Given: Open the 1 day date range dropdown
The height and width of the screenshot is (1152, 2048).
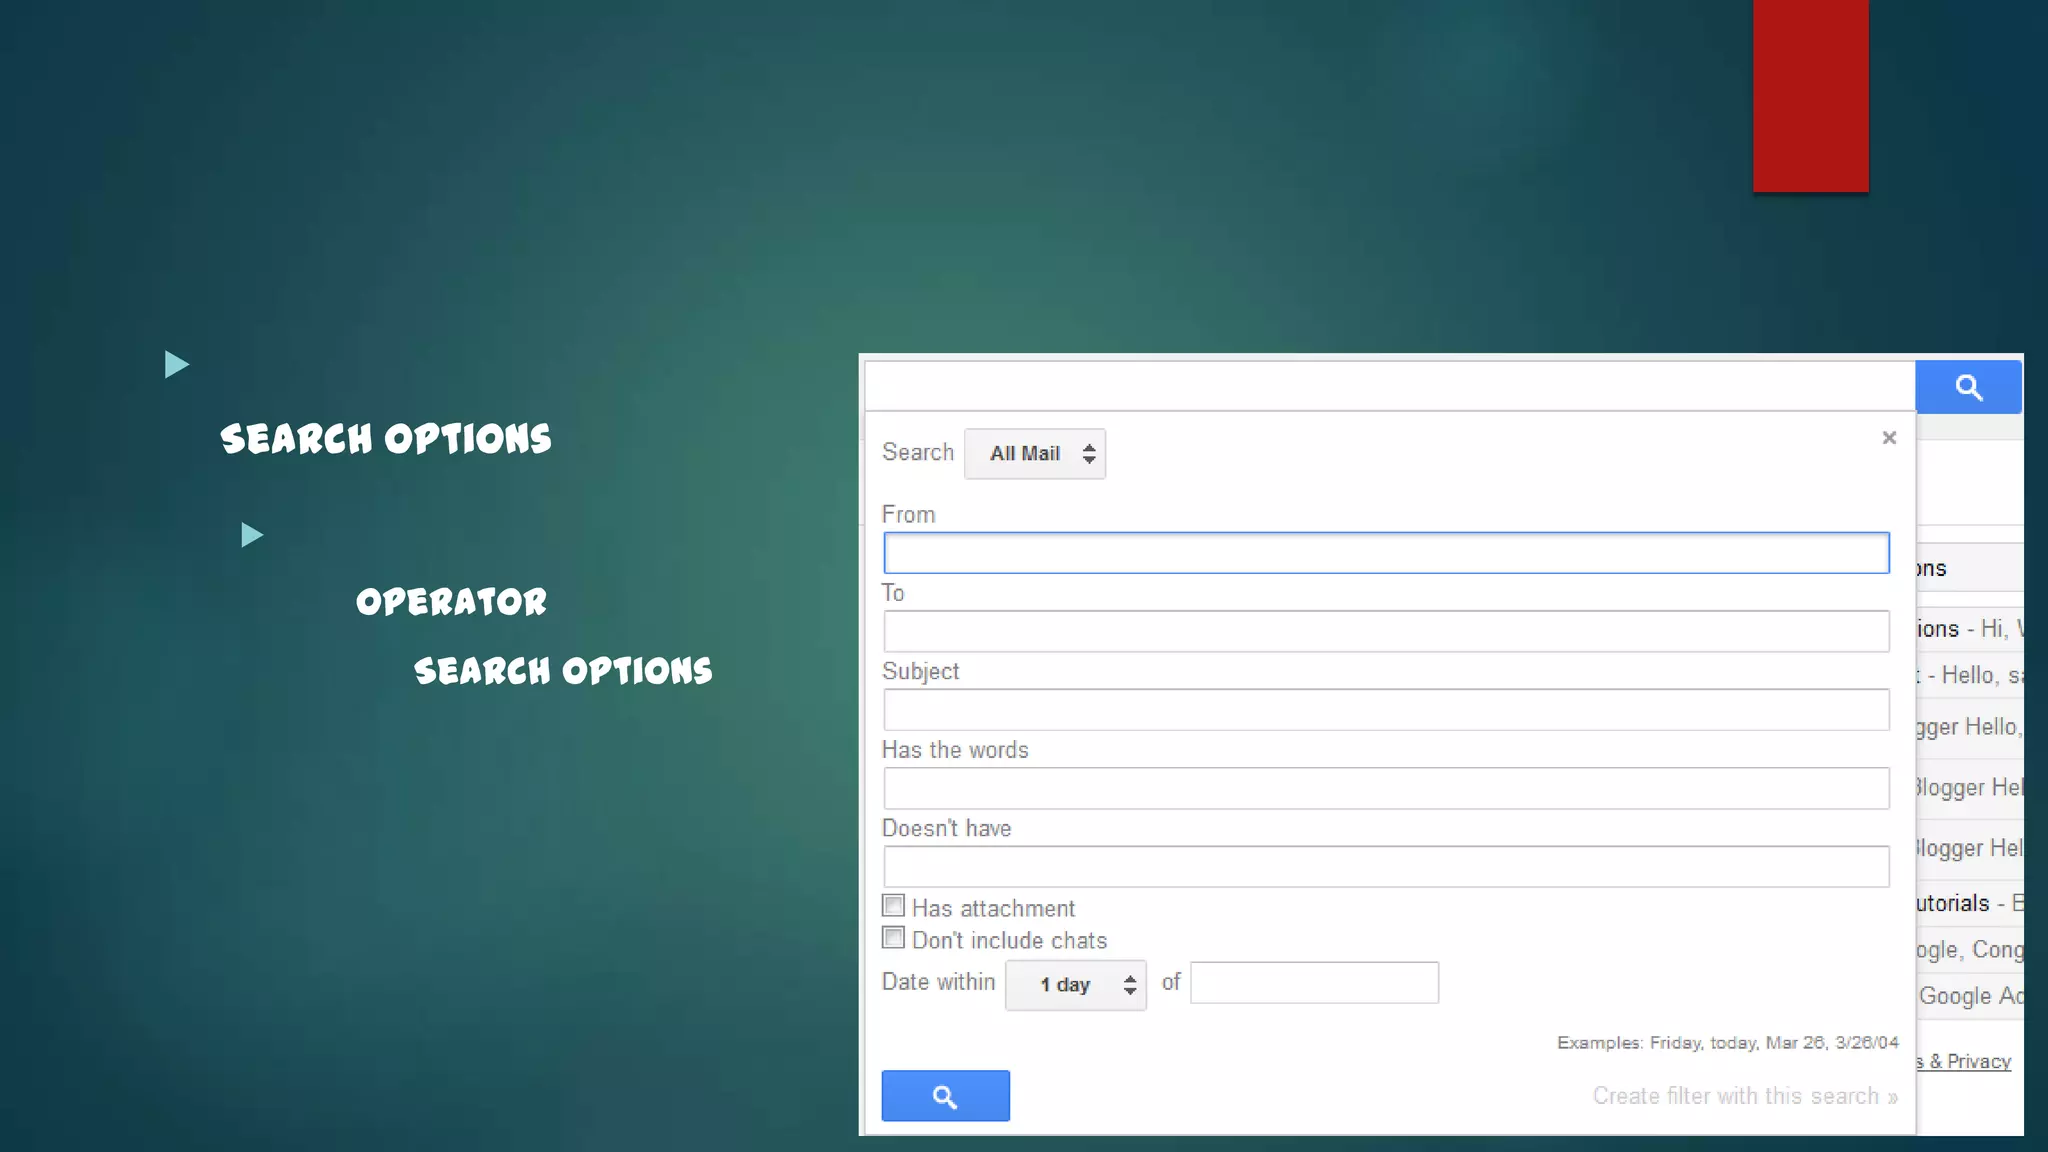Looking at the screenshot, I should (x=1075, y=985).
